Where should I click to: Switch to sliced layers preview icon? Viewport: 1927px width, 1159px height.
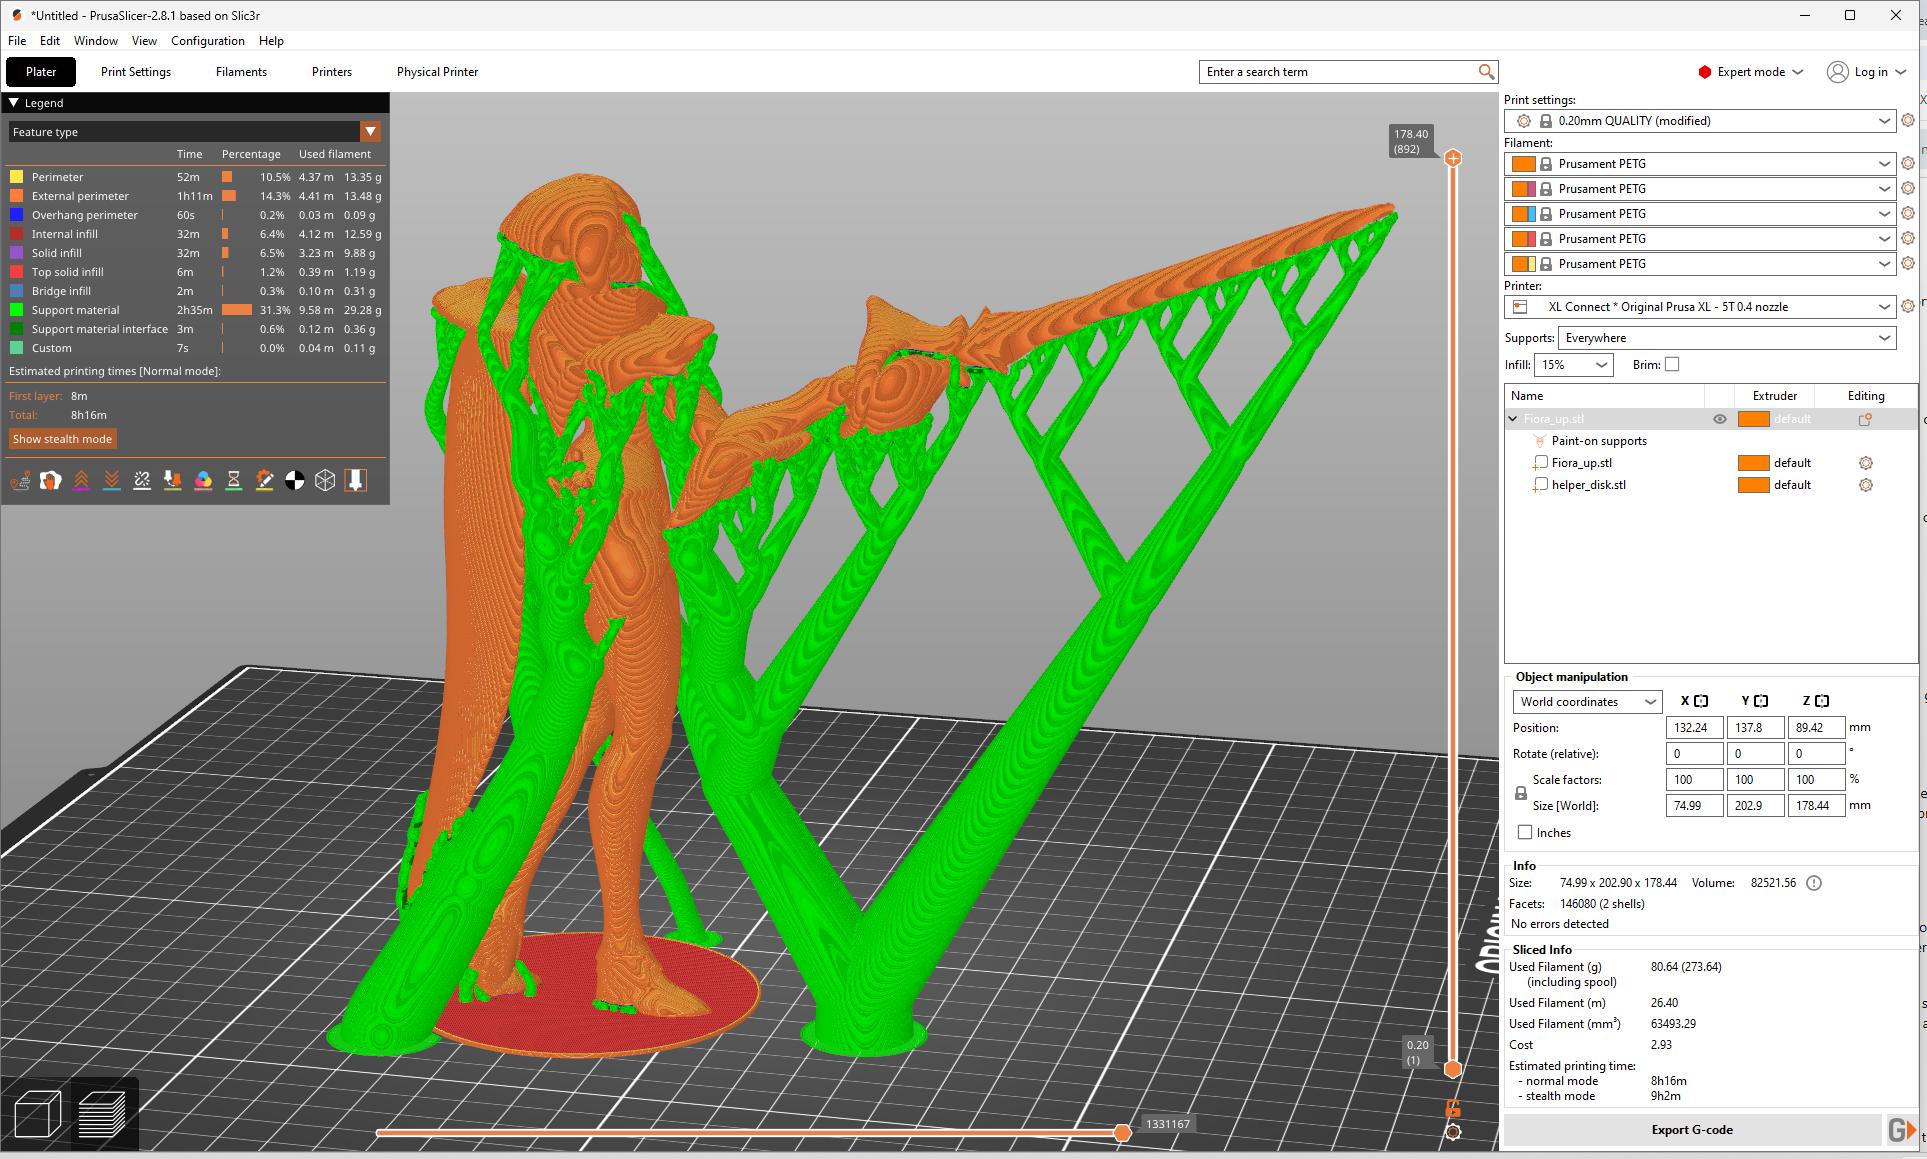(102, 1114)
